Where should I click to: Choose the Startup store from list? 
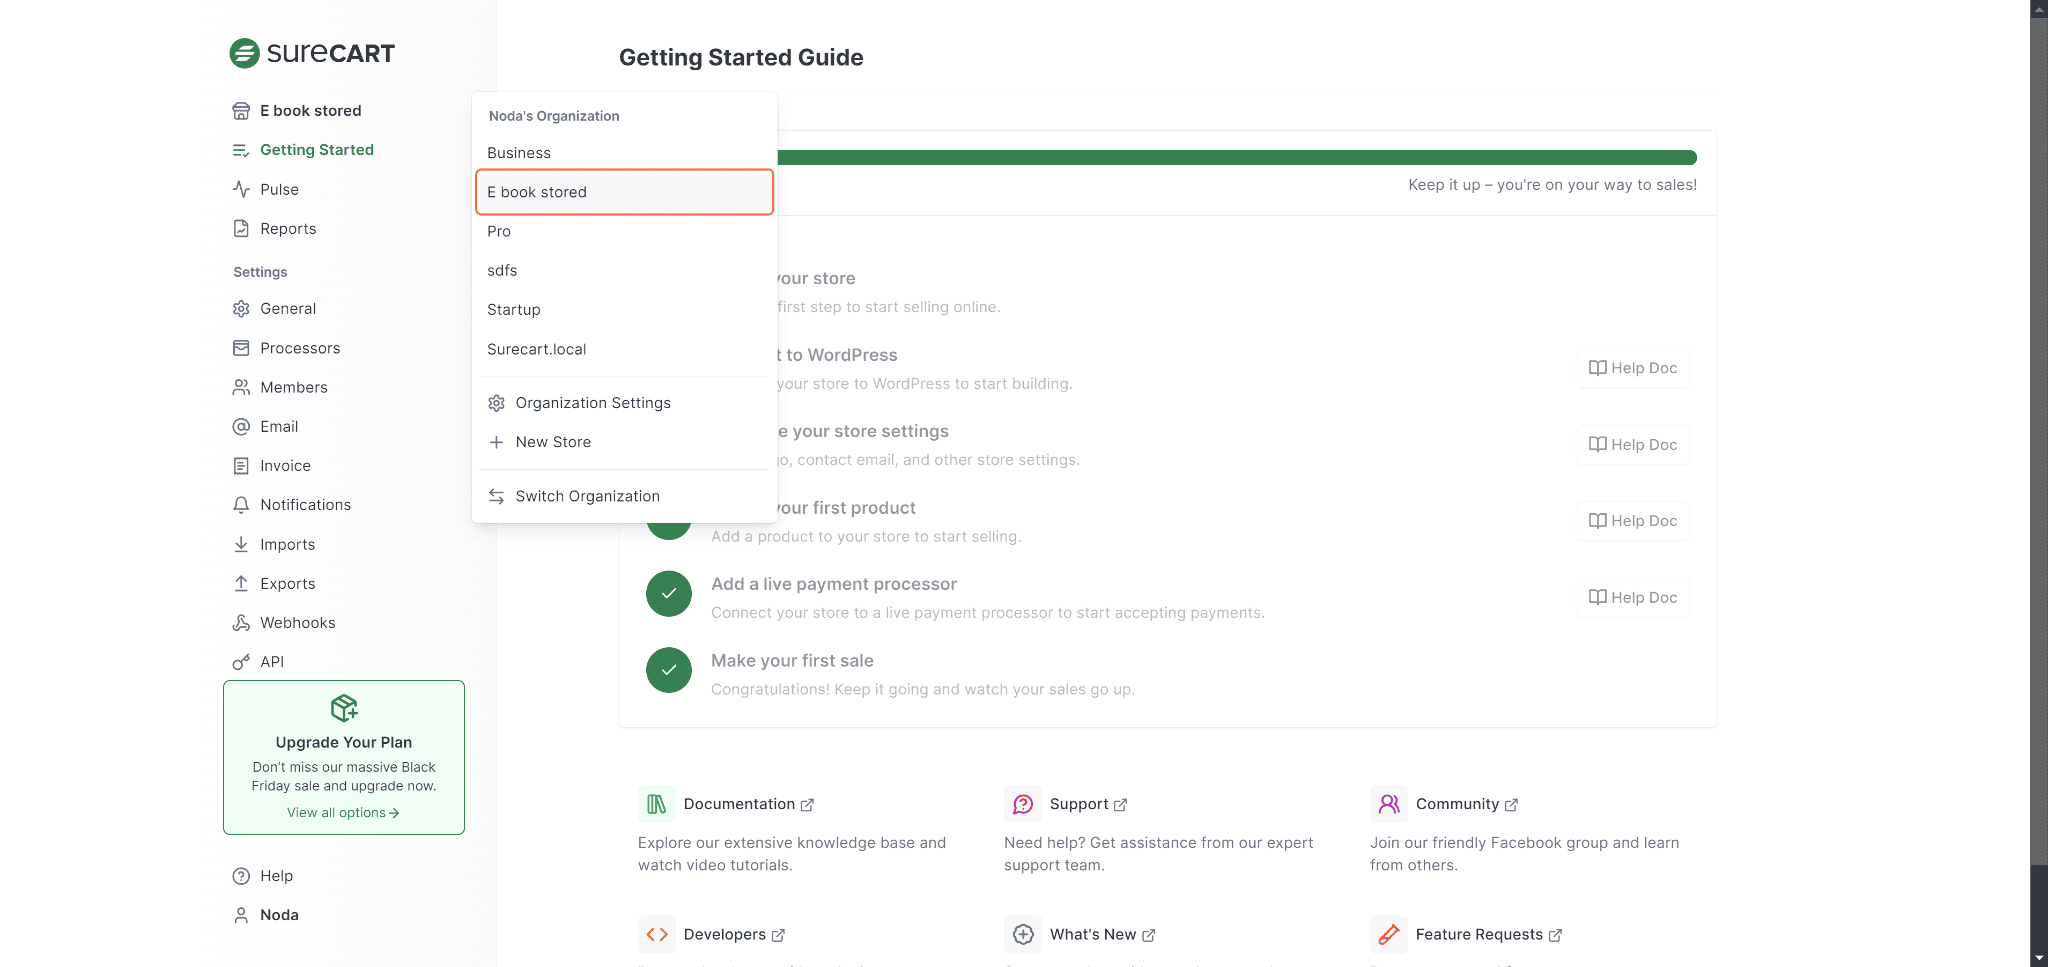[514, 310]
